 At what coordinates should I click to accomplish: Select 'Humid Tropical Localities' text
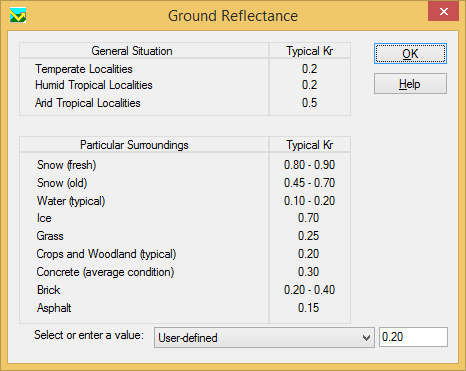point(94,85)
